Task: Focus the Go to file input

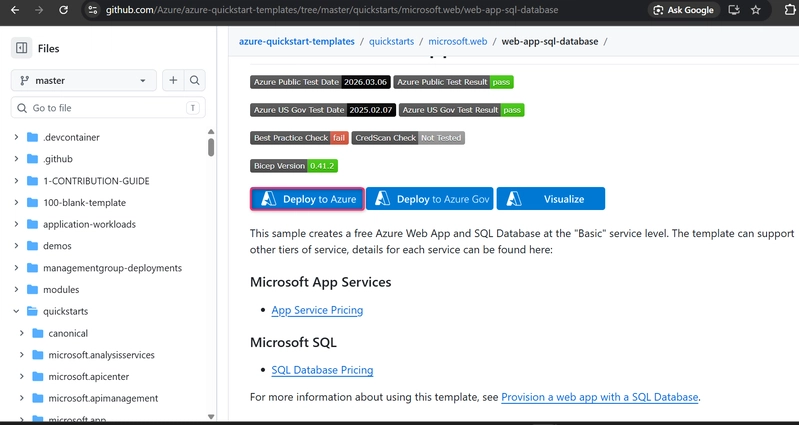Action: pos(108,108)
